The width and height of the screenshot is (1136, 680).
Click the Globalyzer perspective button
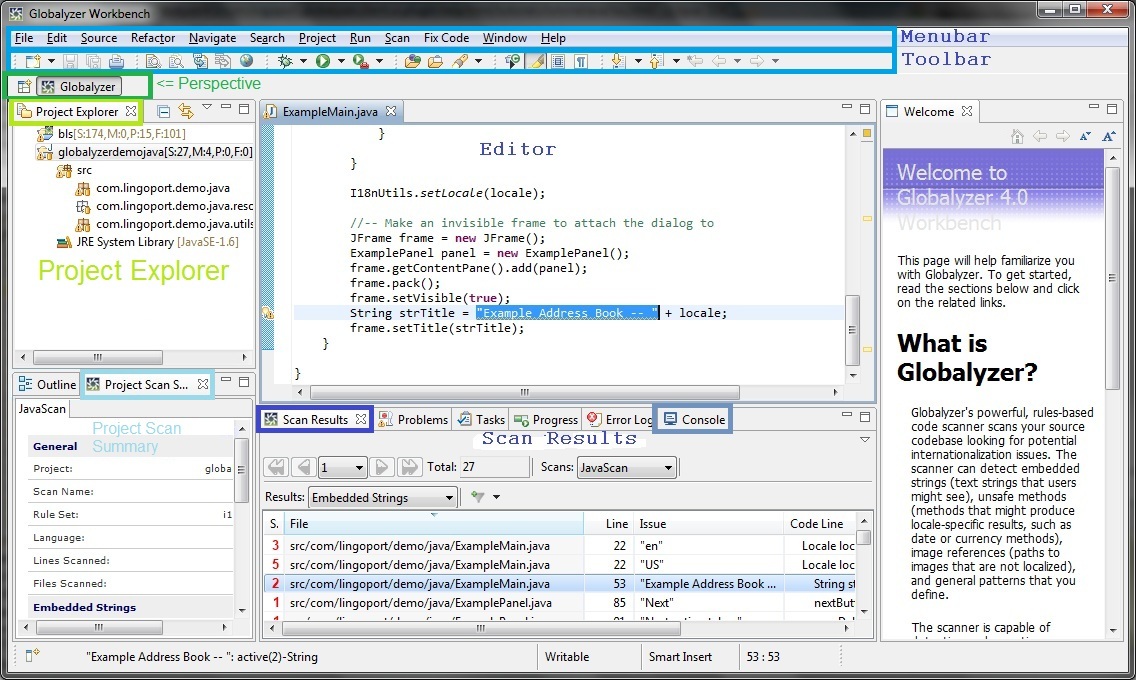80,87
